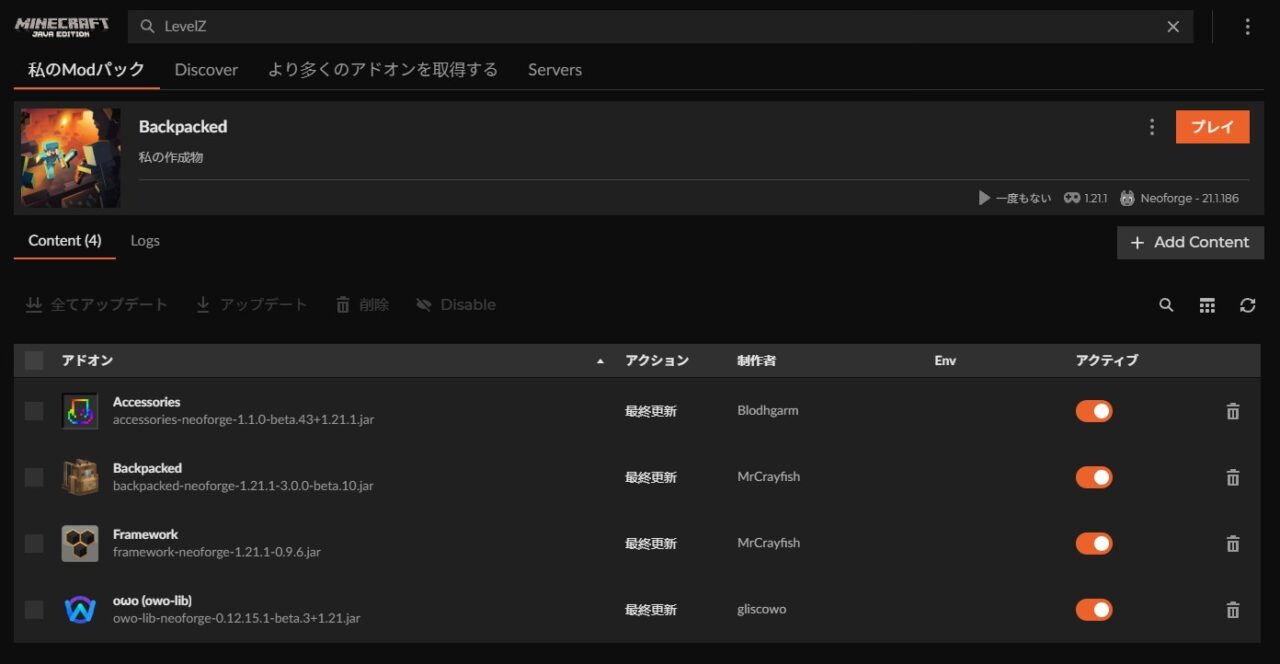Image resolution: width=1280 pixels, height=664 pixels.
Task: Open より多くのアドオンを取得する tab
Action: click(x=383, y=70)
